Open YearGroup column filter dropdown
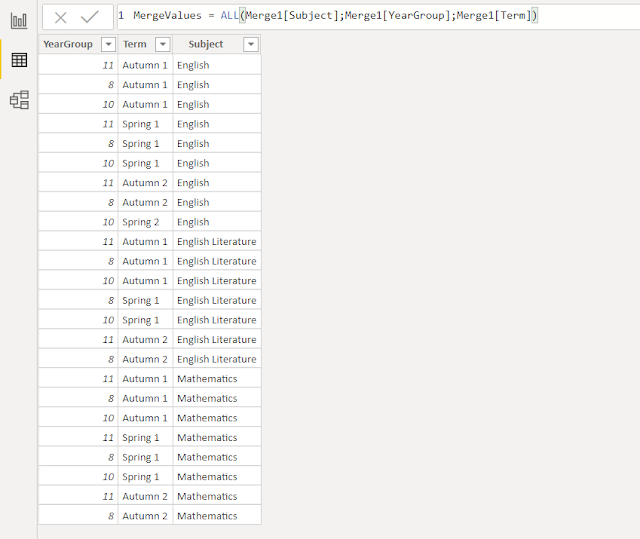 point(108,44)
